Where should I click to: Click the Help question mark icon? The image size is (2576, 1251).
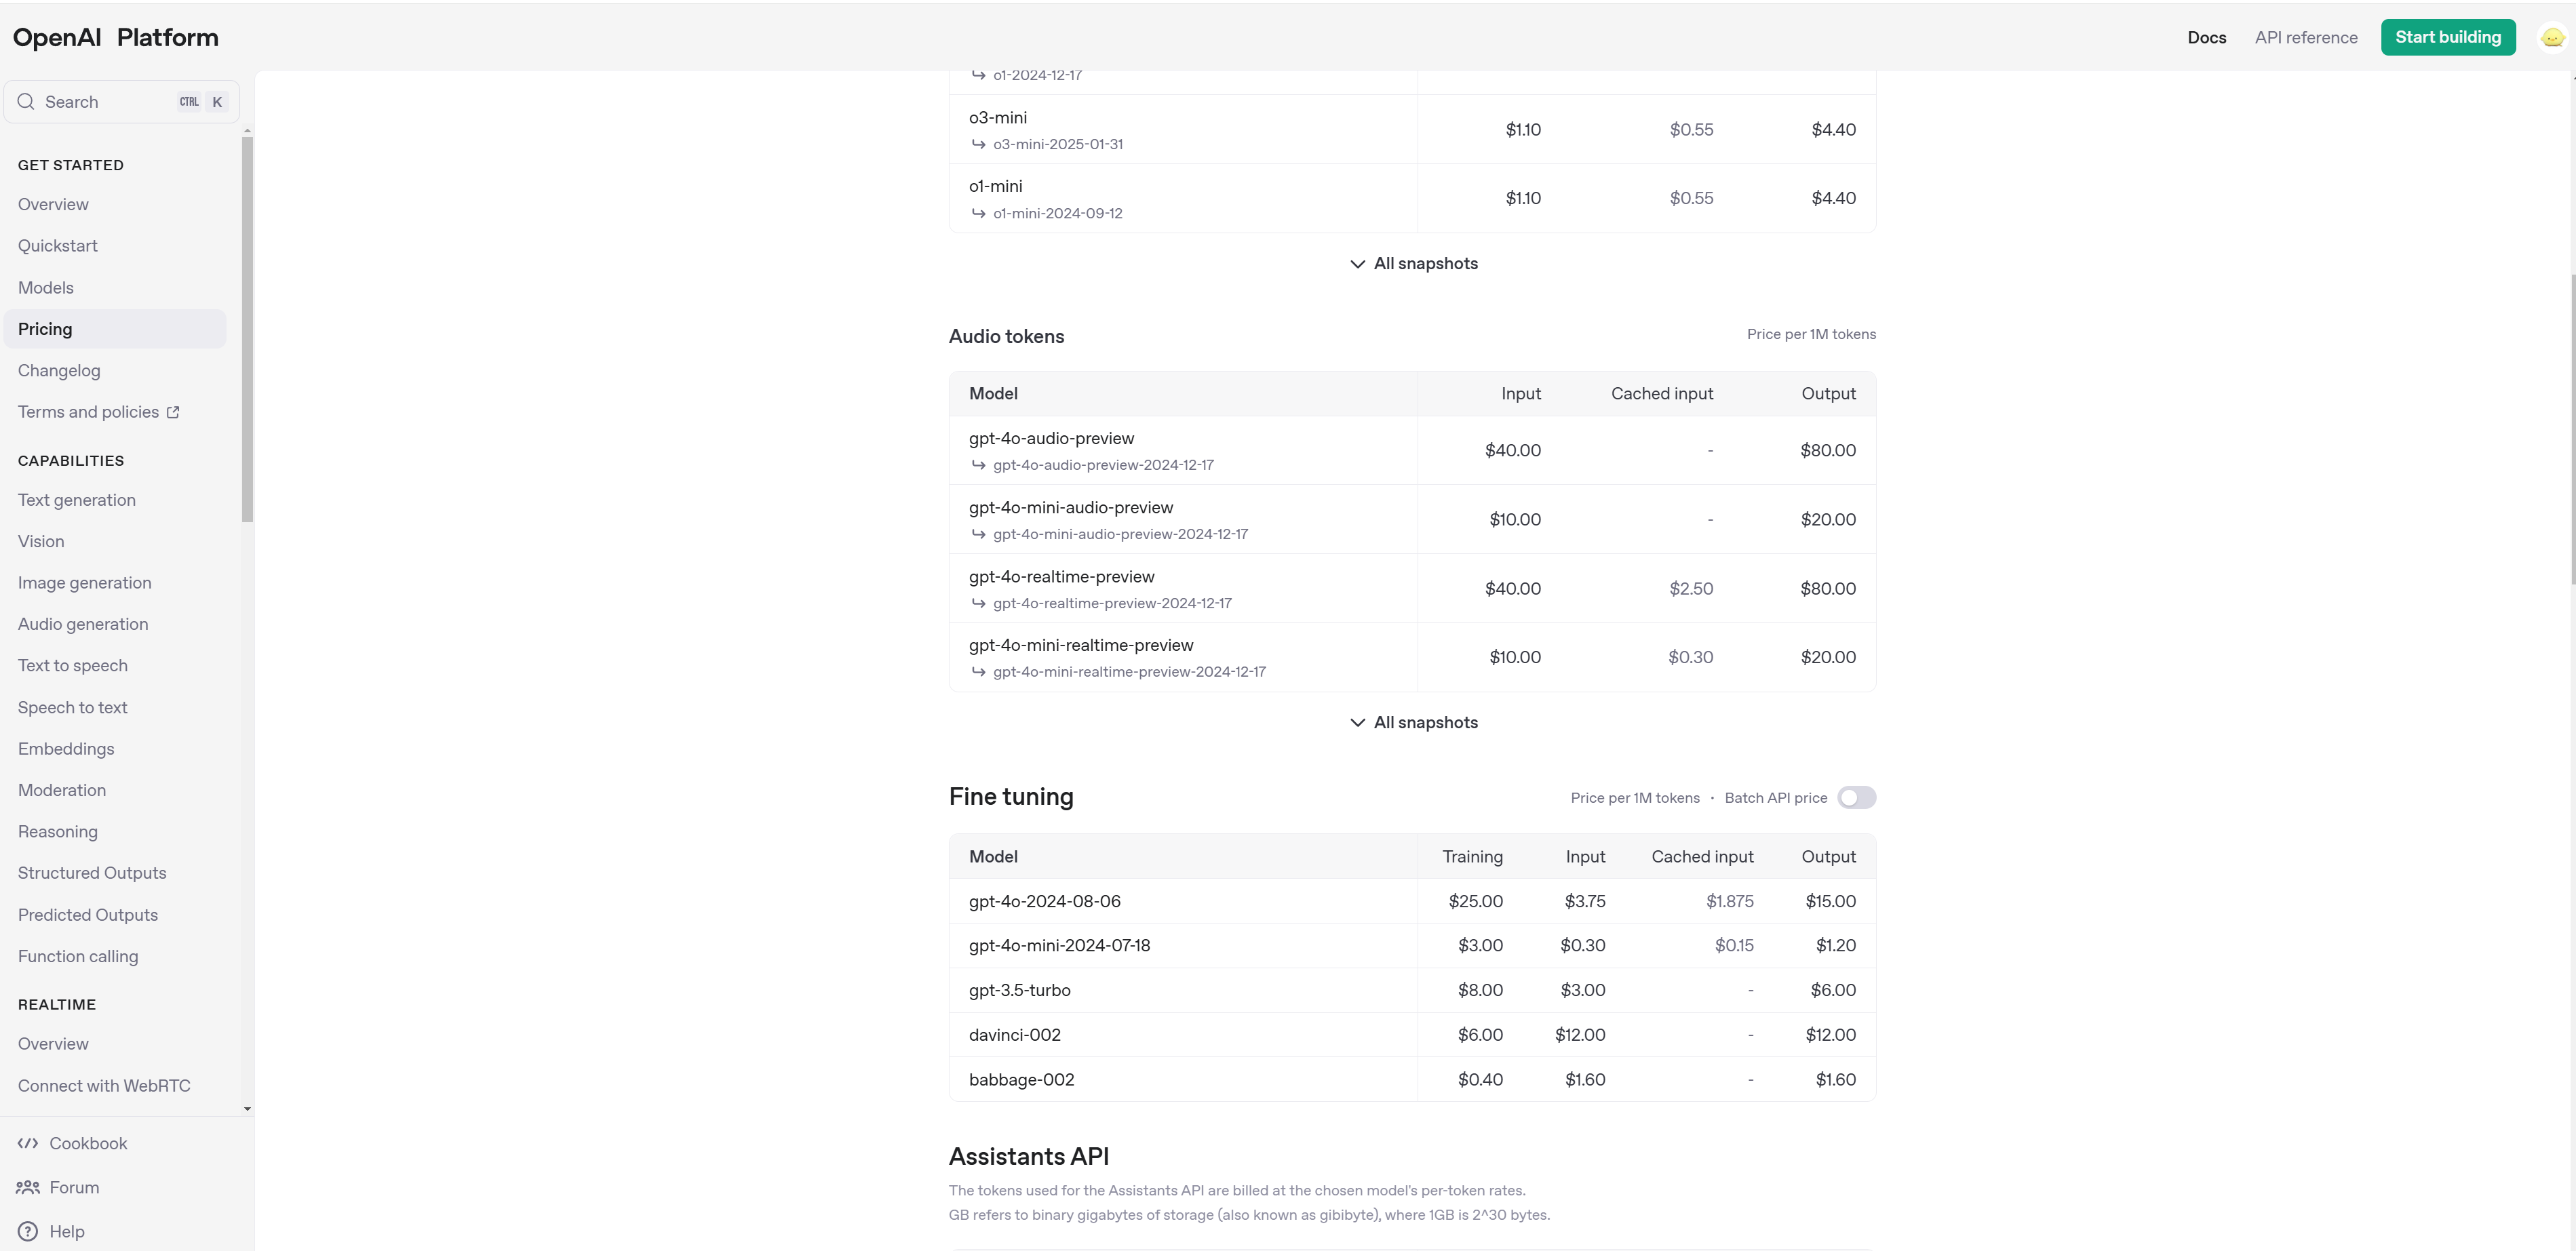pos(28,1231)
